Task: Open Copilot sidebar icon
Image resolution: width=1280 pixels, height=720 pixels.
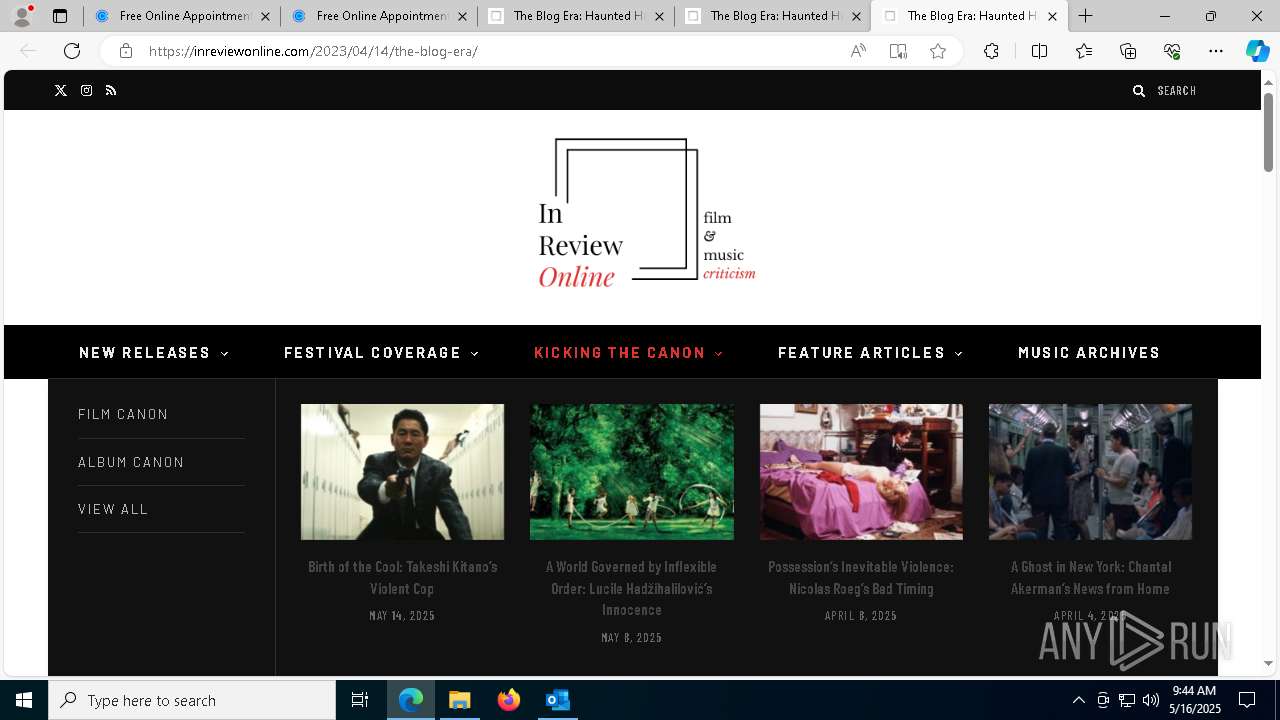Action: pos(1257,51)
